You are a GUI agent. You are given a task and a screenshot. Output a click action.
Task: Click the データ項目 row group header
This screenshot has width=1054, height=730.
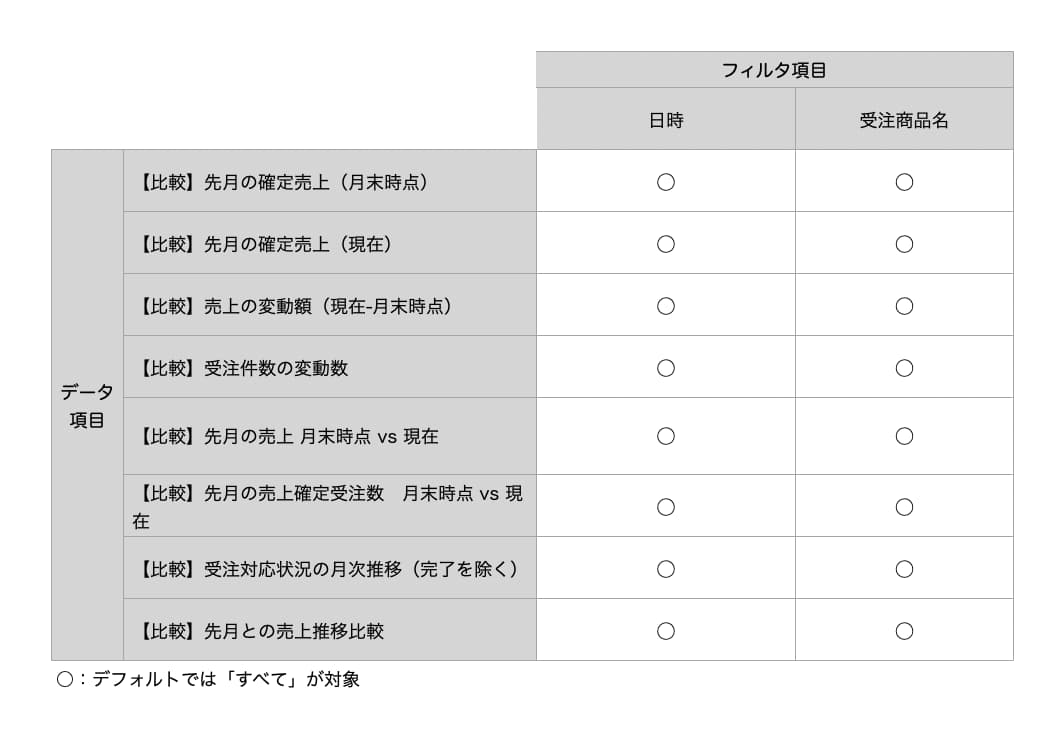tap(87, 405)
